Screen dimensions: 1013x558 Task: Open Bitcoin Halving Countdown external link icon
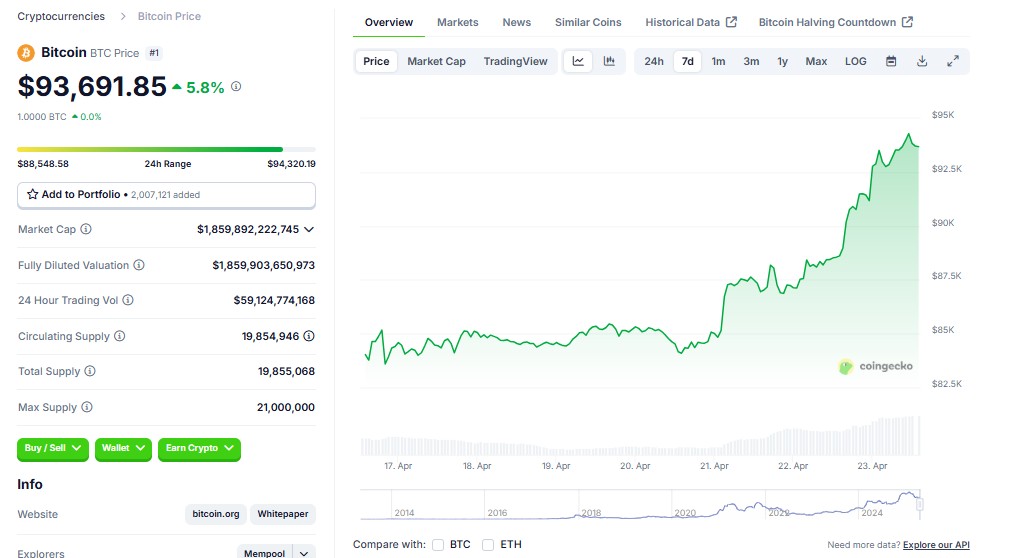pyautogui.click(x=908, y=22)
